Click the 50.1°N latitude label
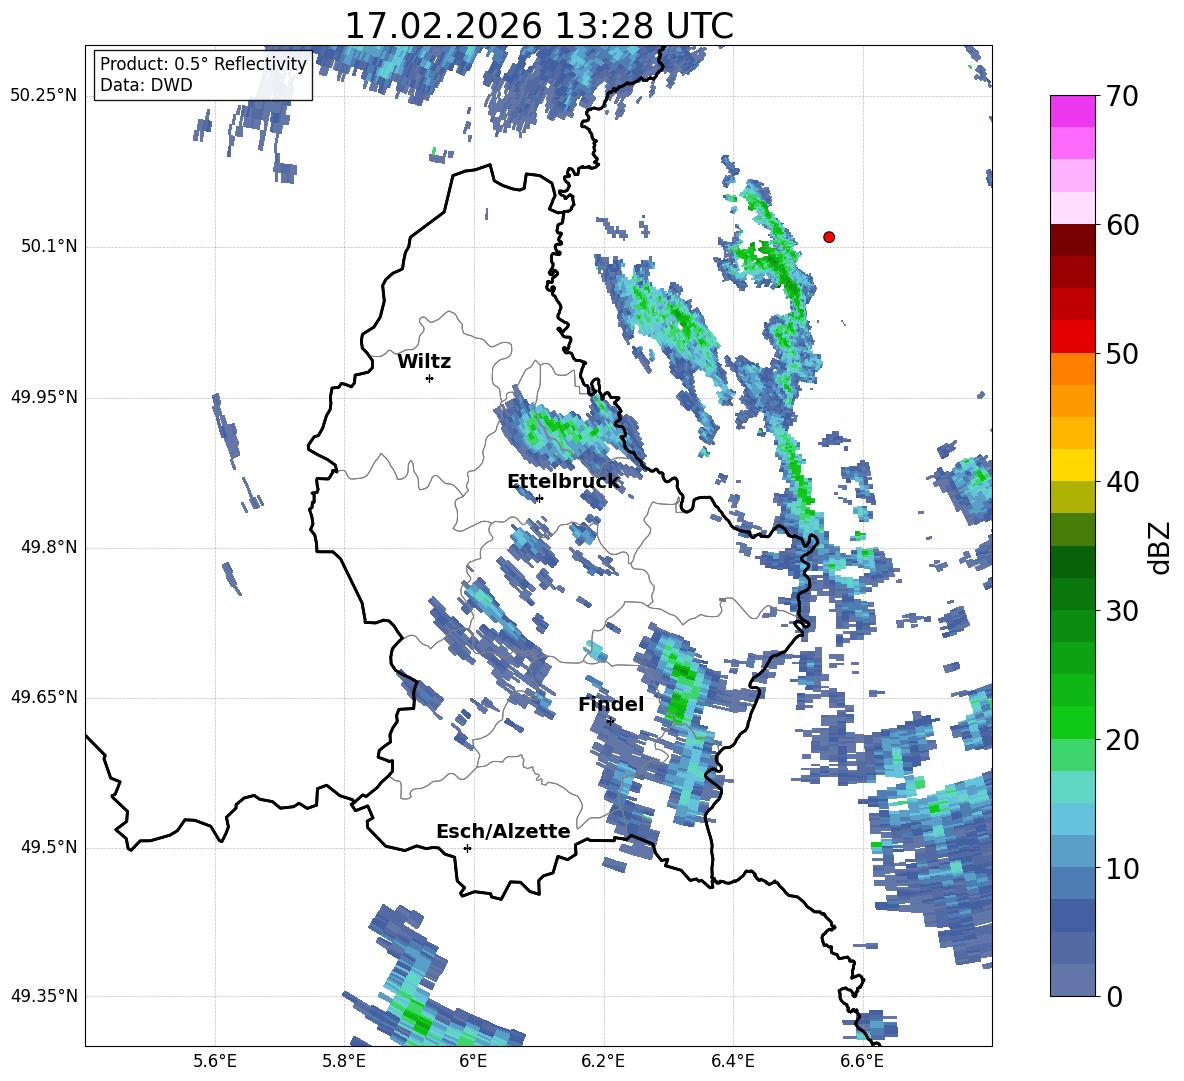The height and width of the screenshot is (1081, 1184). point(50,246)
